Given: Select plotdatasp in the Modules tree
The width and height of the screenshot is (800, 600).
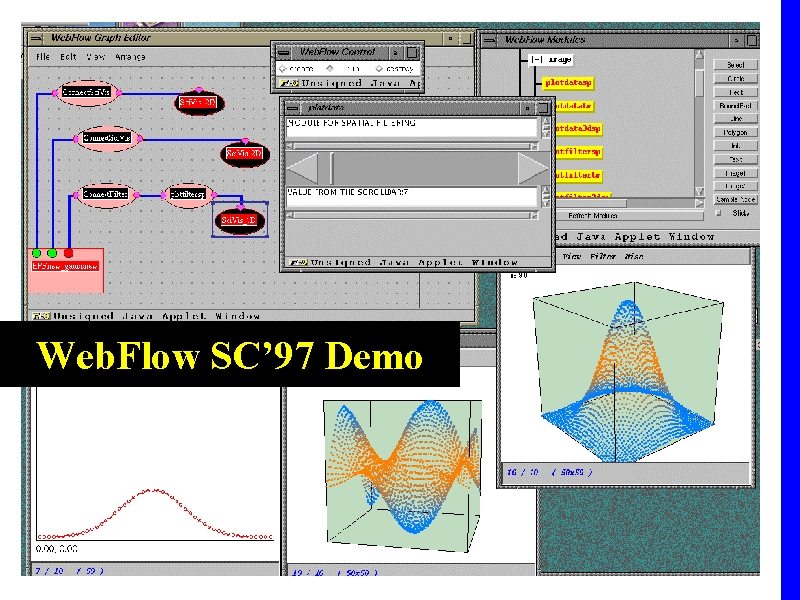Looking at the screenshot, I should [568, 83].
